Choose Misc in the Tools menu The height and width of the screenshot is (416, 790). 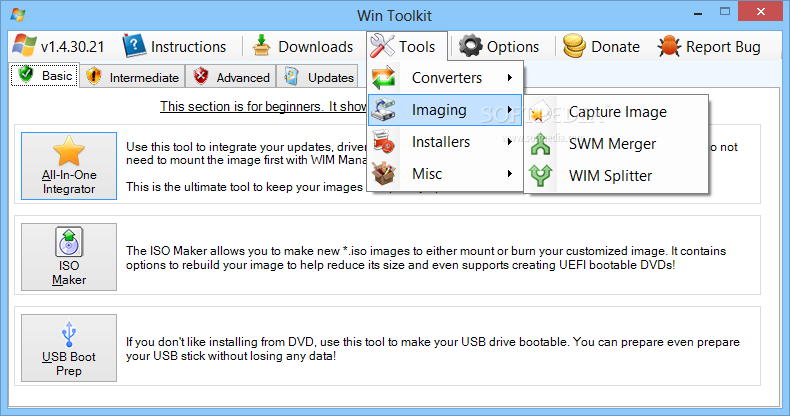tap(445, 174)
